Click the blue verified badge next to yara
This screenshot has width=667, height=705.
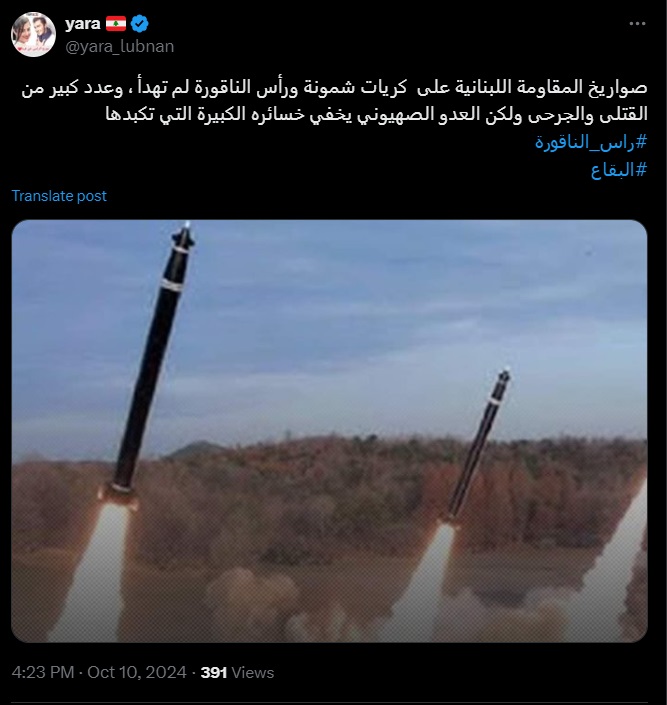[x=140, y=24]
